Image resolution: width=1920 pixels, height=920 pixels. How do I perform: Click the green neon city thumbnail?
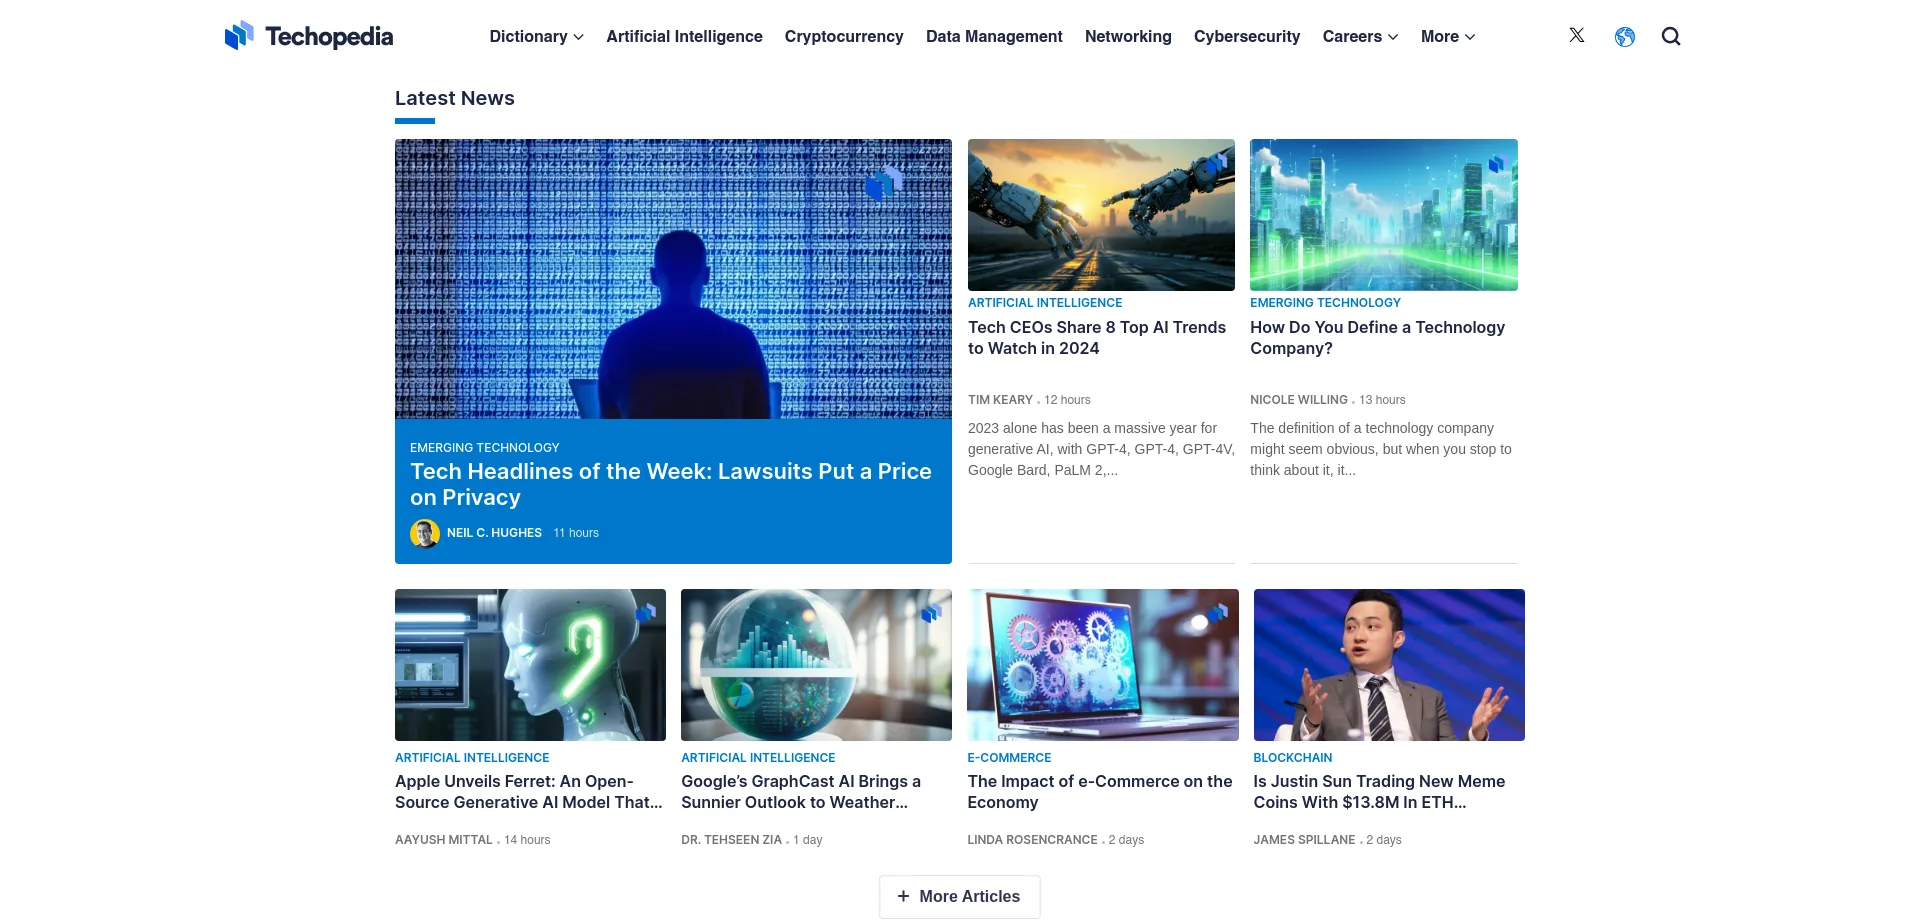point(1384,215)
